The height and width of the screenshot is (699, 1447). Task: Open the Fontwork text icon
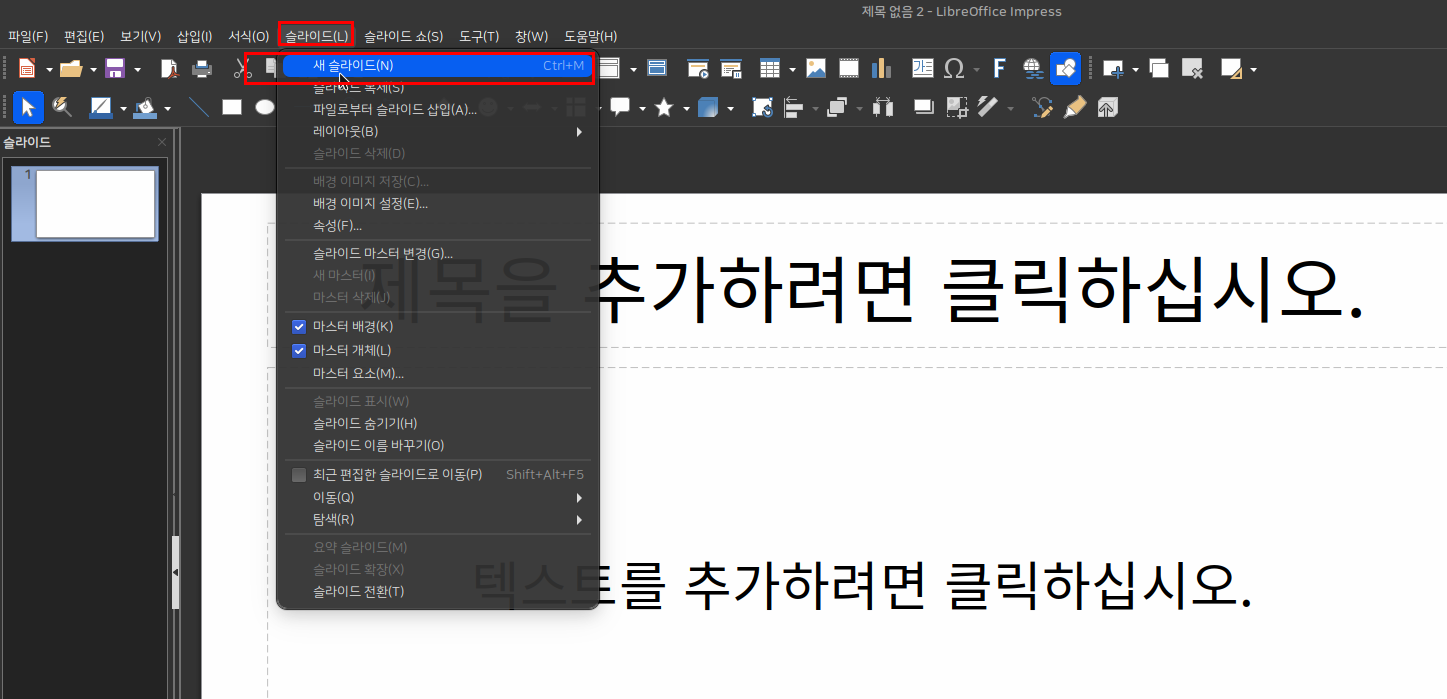point(998,68)
